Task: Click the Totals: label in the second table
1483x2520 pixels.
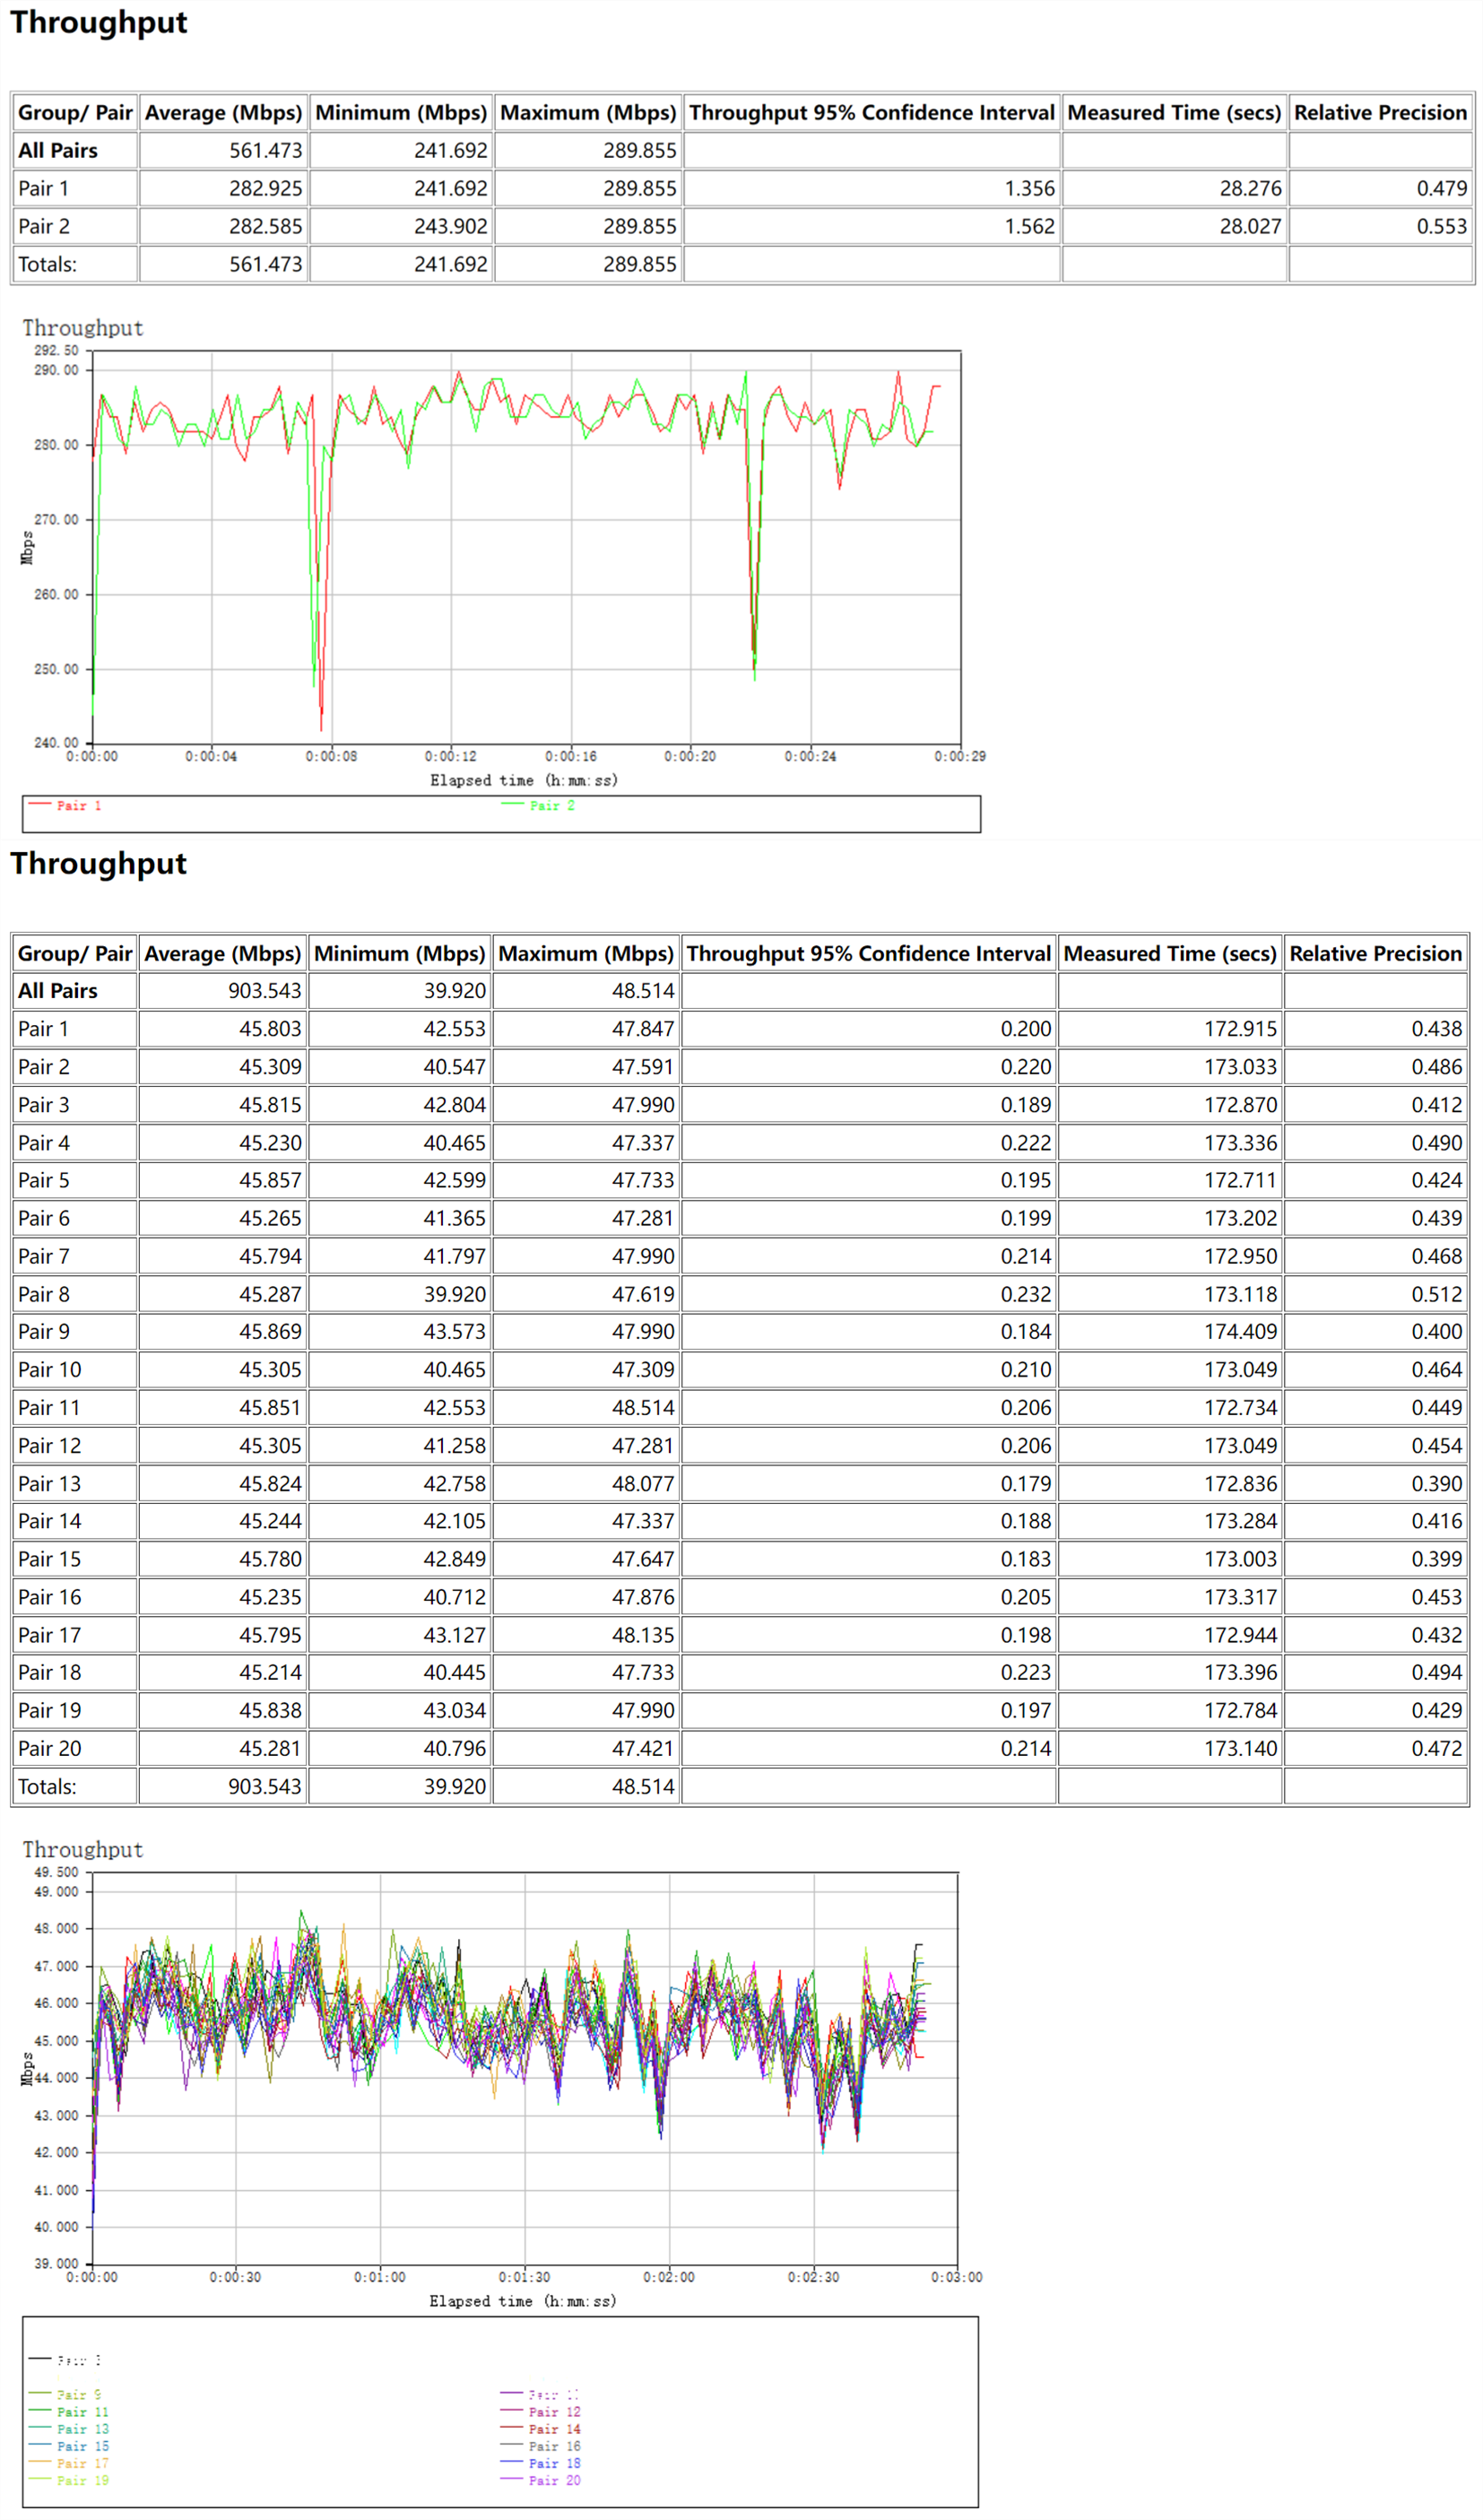Action: click(x=47, y=1787)
